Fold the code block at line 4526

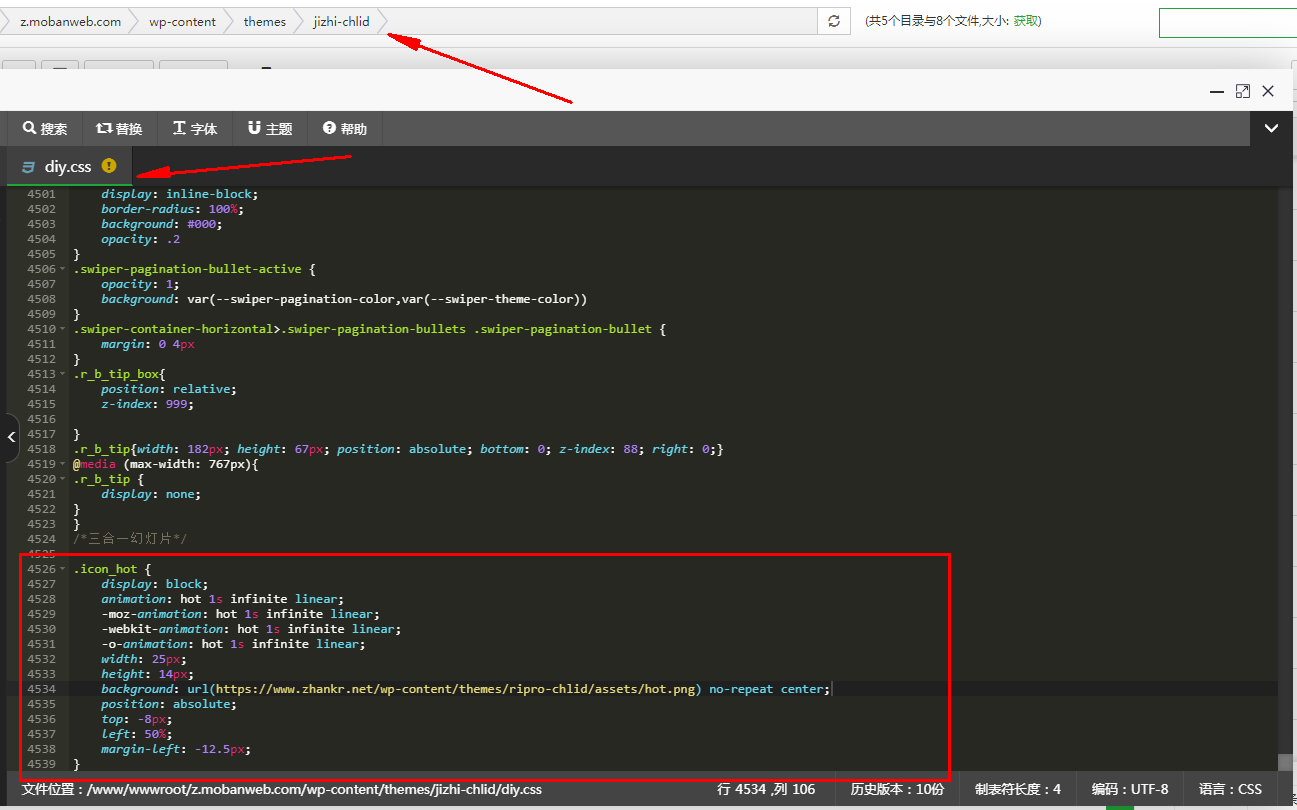click(63, 569)
